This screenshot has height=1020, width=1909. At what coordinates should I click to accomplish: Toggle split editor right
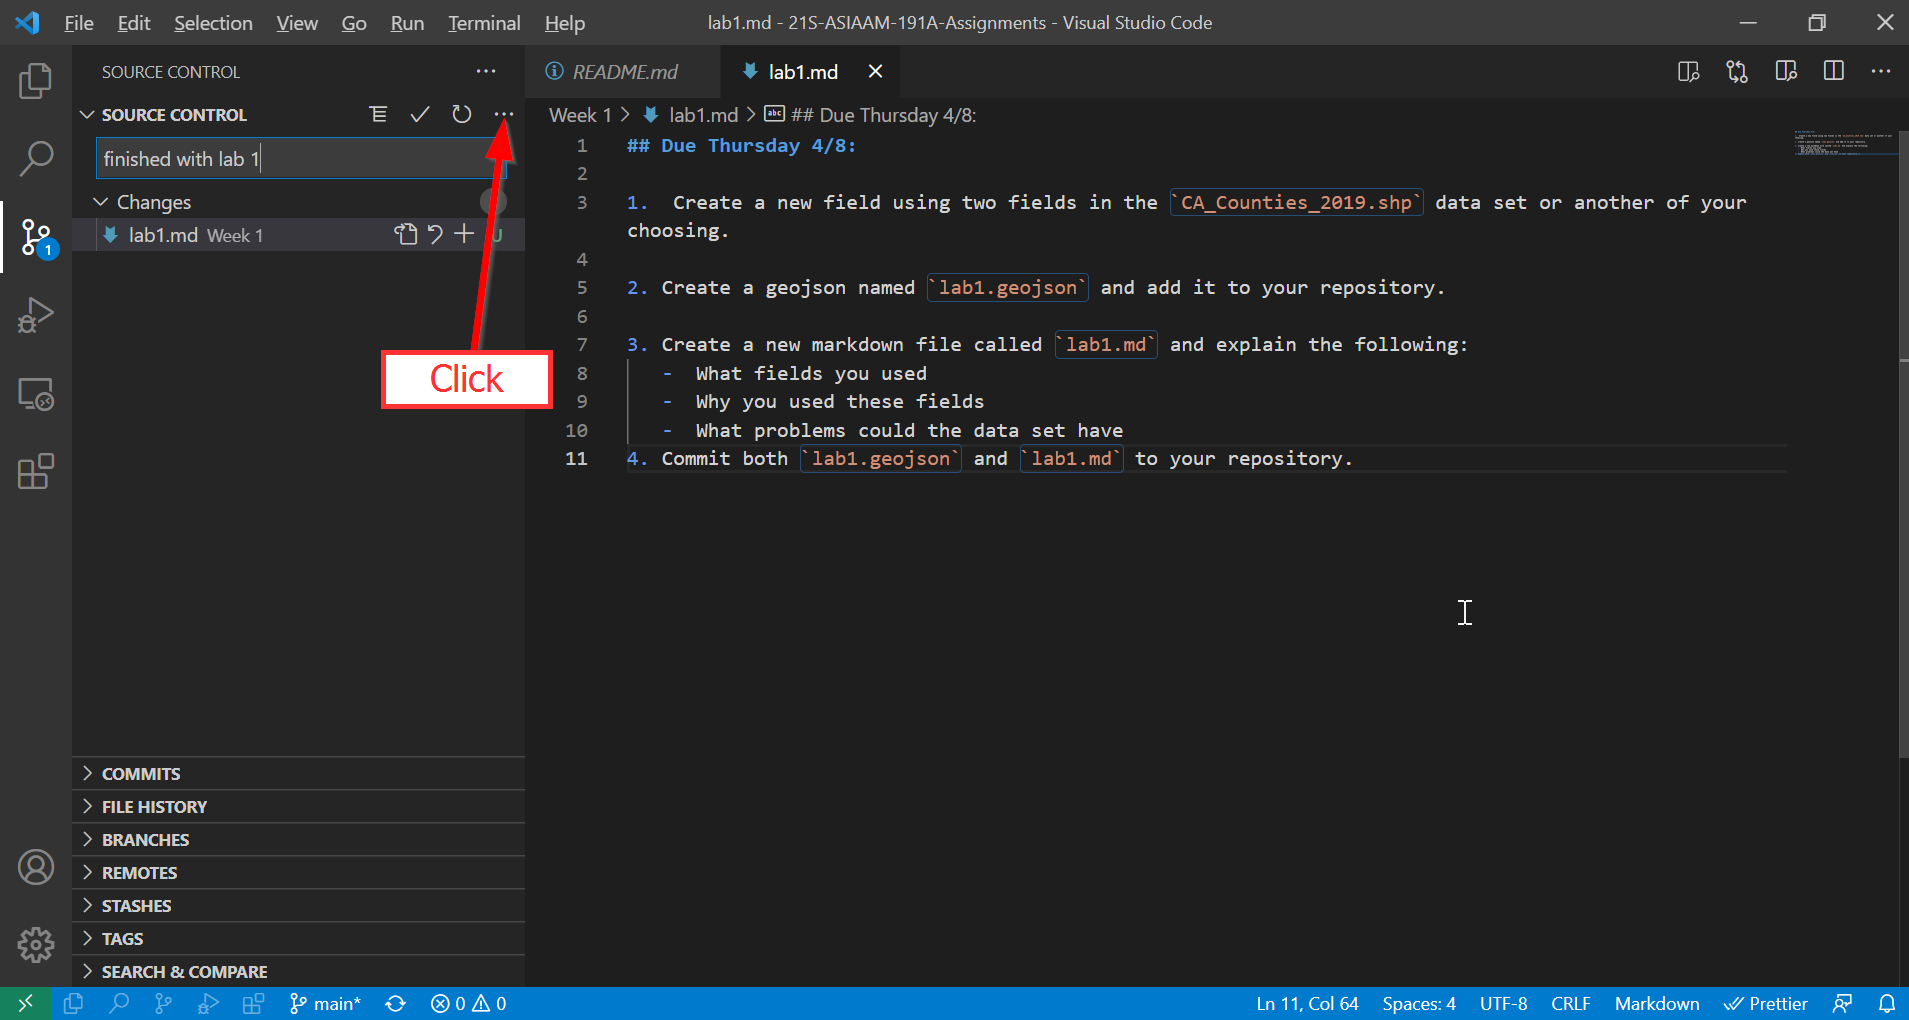coord(1834,71)
